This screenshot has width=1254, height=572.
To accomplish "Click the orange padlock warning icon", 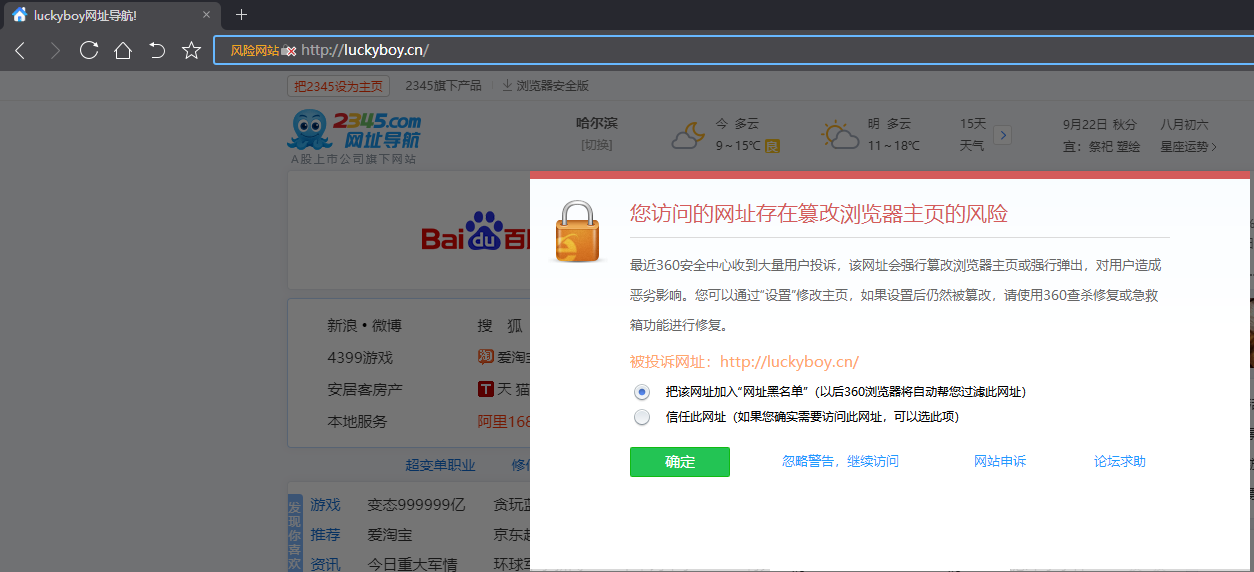I will [x=578, y=231].
